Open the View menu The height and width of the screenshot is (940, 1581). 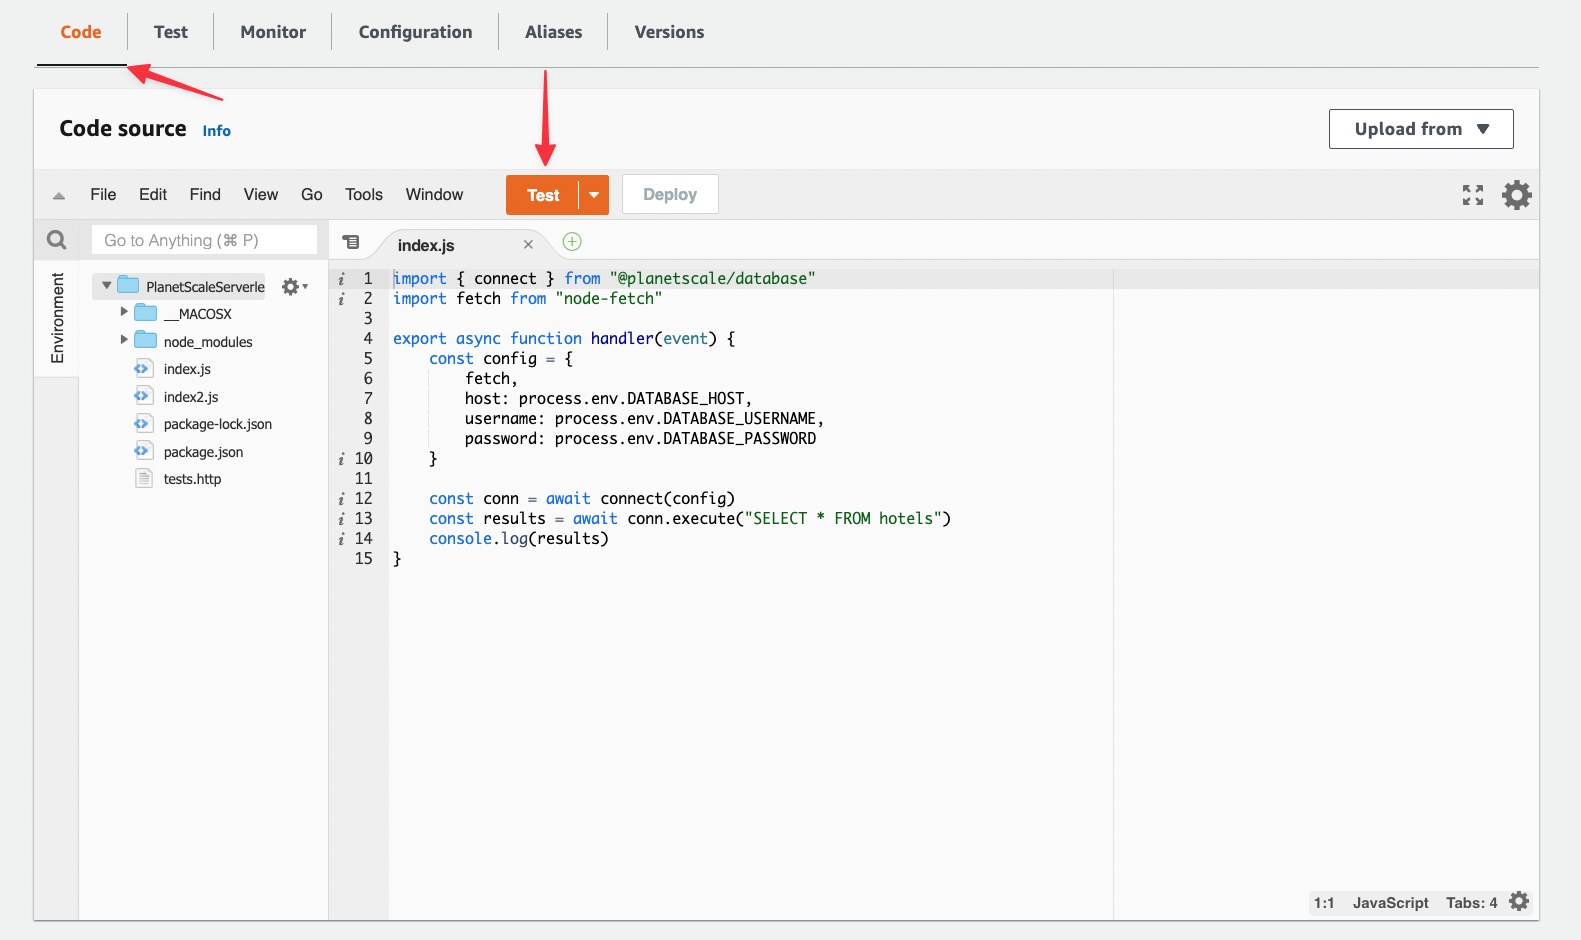click(261, 194)
